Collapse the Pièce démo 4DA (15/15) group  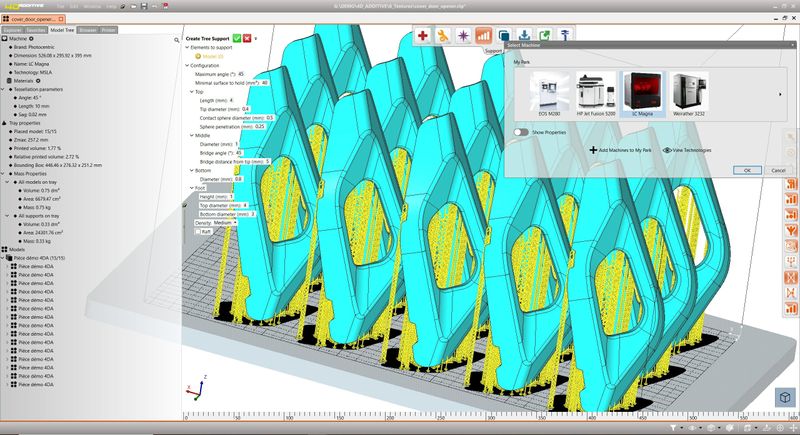tap(4, 259)
